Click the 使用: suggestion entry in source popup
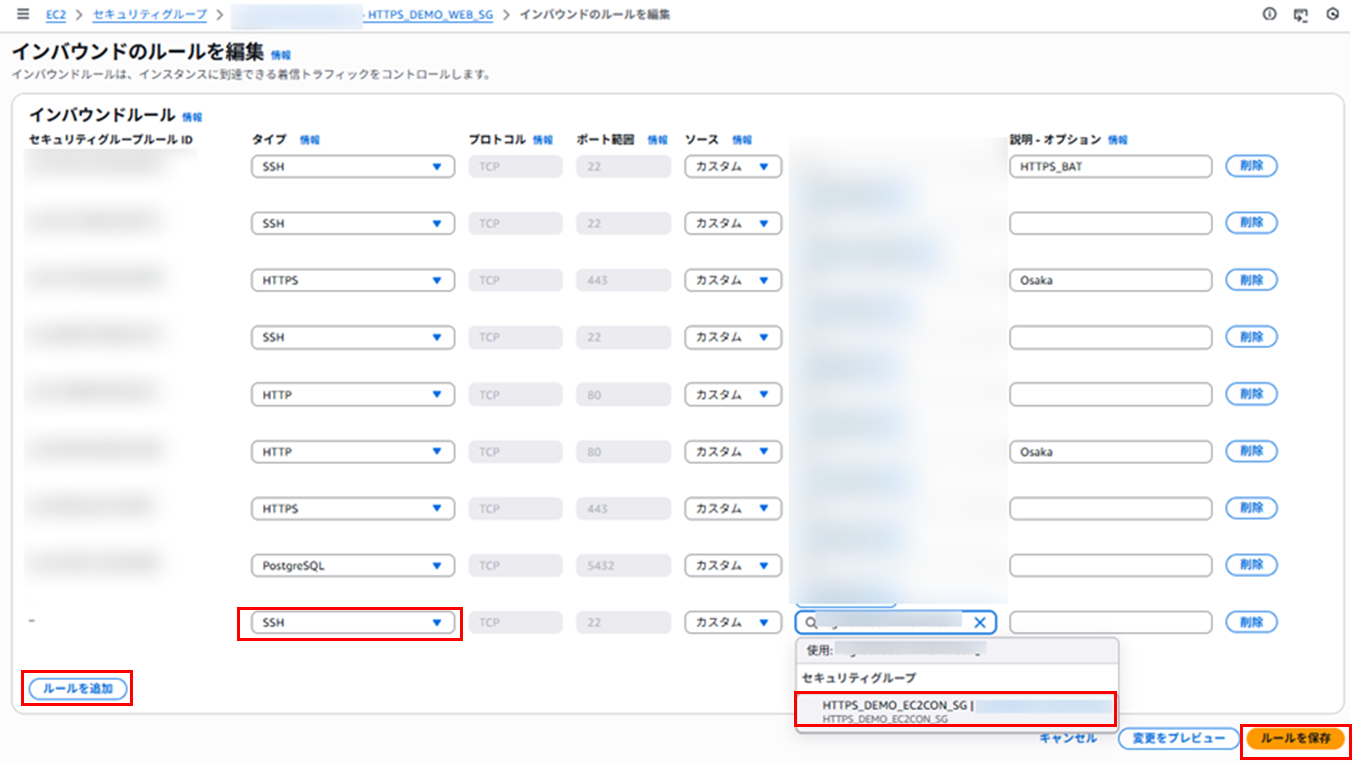The image size is (1352, 764). (956, 650)
